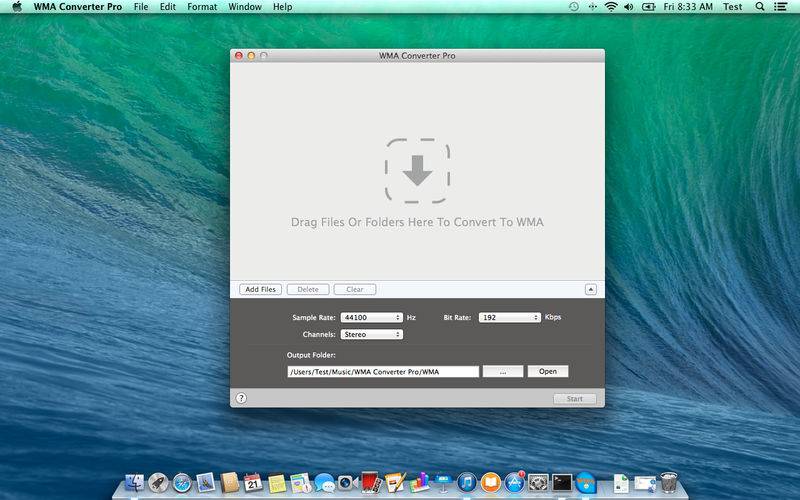Click the browse "..." button

(503, 371)
